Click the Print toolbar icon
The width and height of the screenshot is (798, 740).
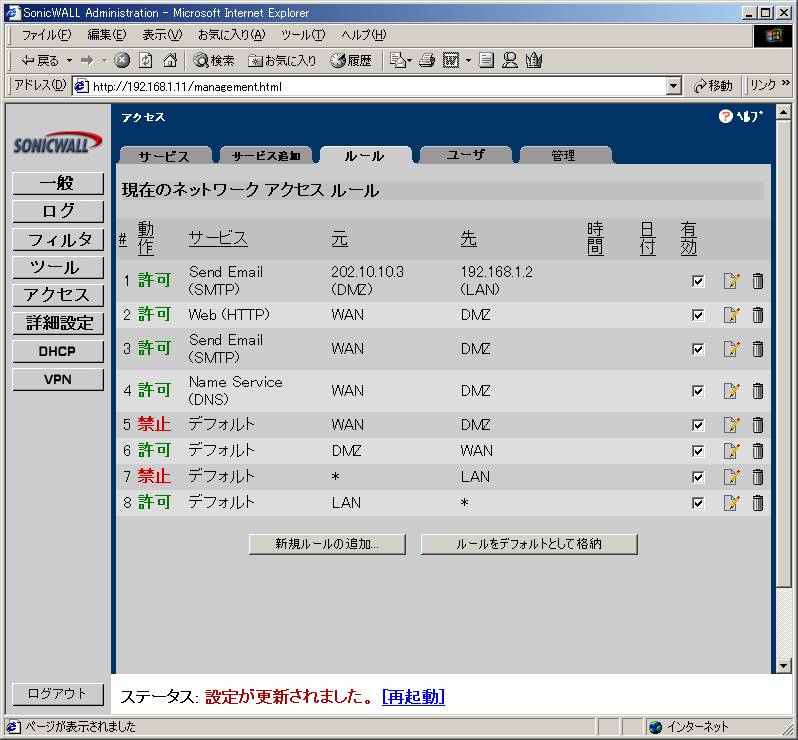(426, 61)
